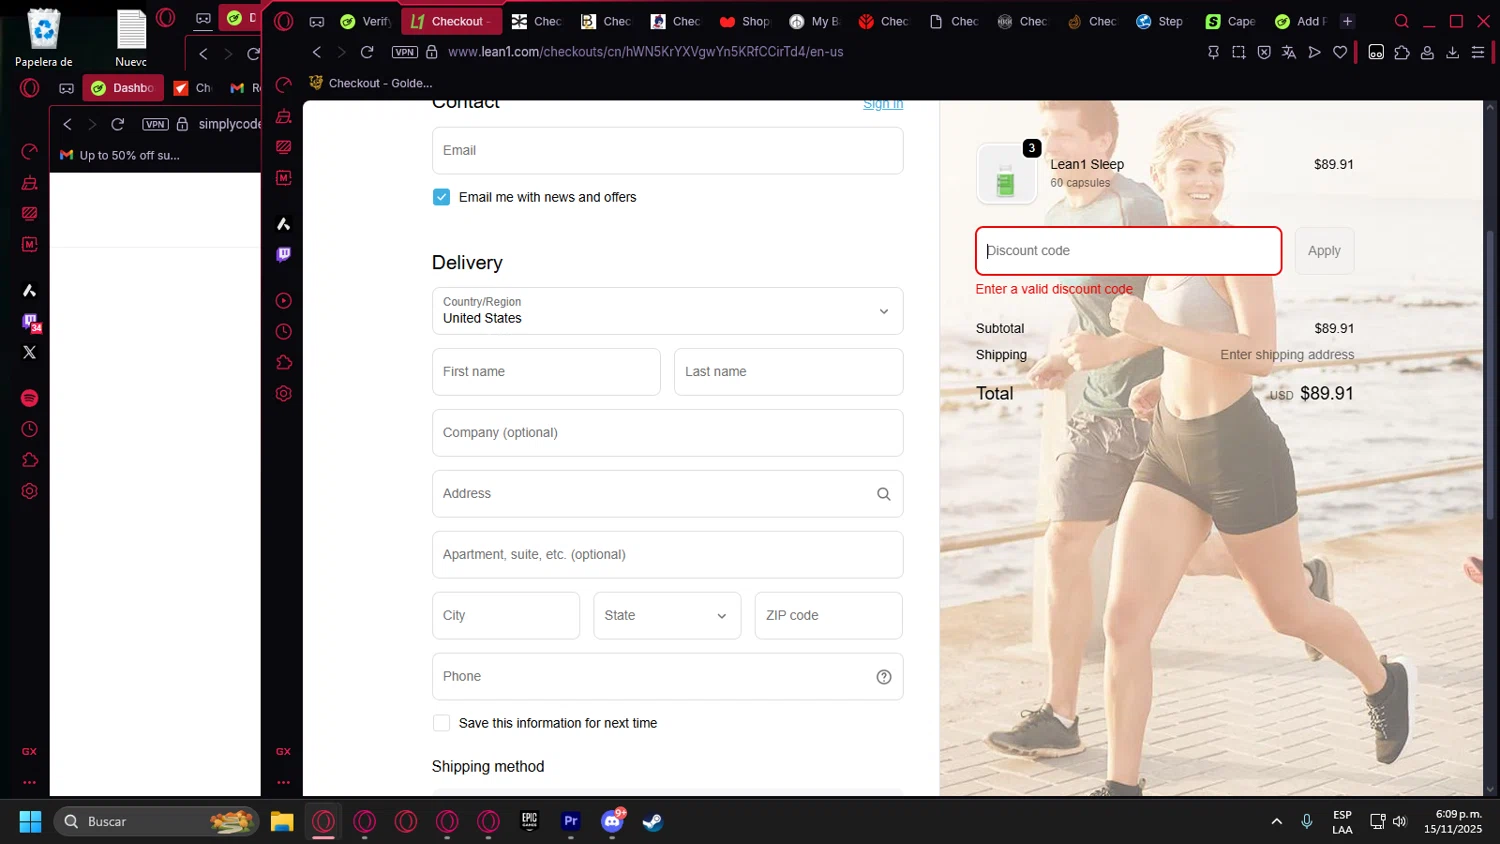The image size is (1500, 844).
Task: Open the profile account icon in toolbar
Action: (1427, 52)
